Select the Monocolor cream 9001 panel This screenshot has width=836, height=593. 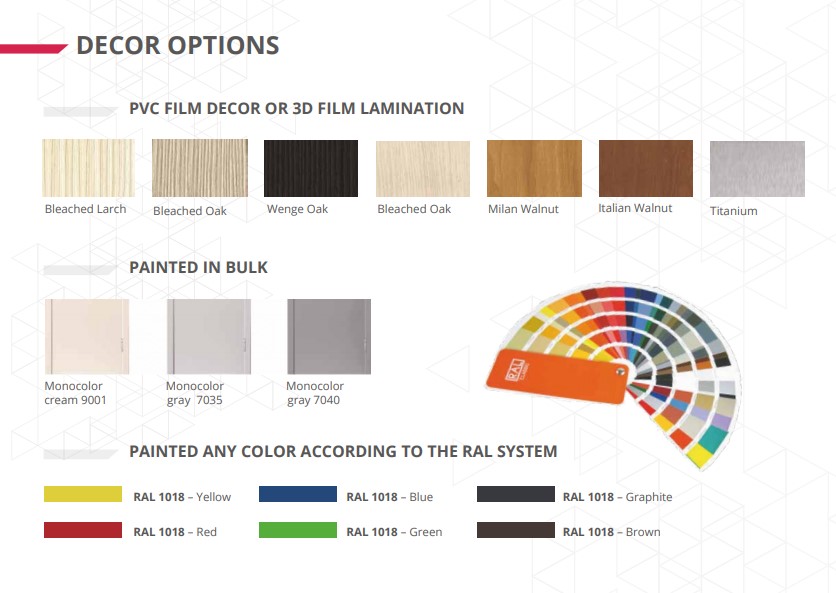(x=87, y=336)
